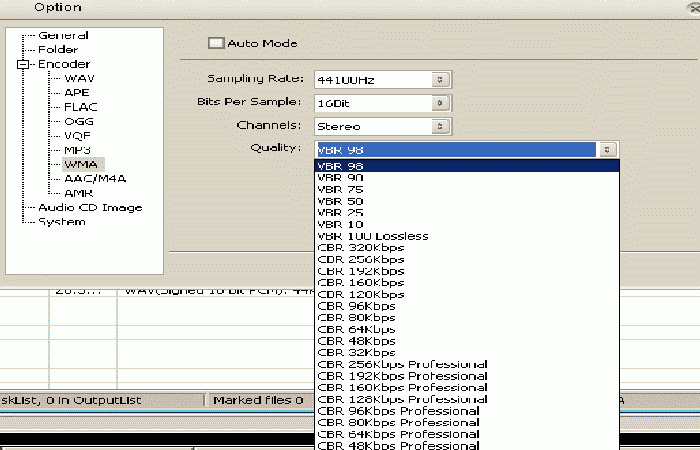
Task: Collapse the Encoder tree node
Action: pos(22,65)
